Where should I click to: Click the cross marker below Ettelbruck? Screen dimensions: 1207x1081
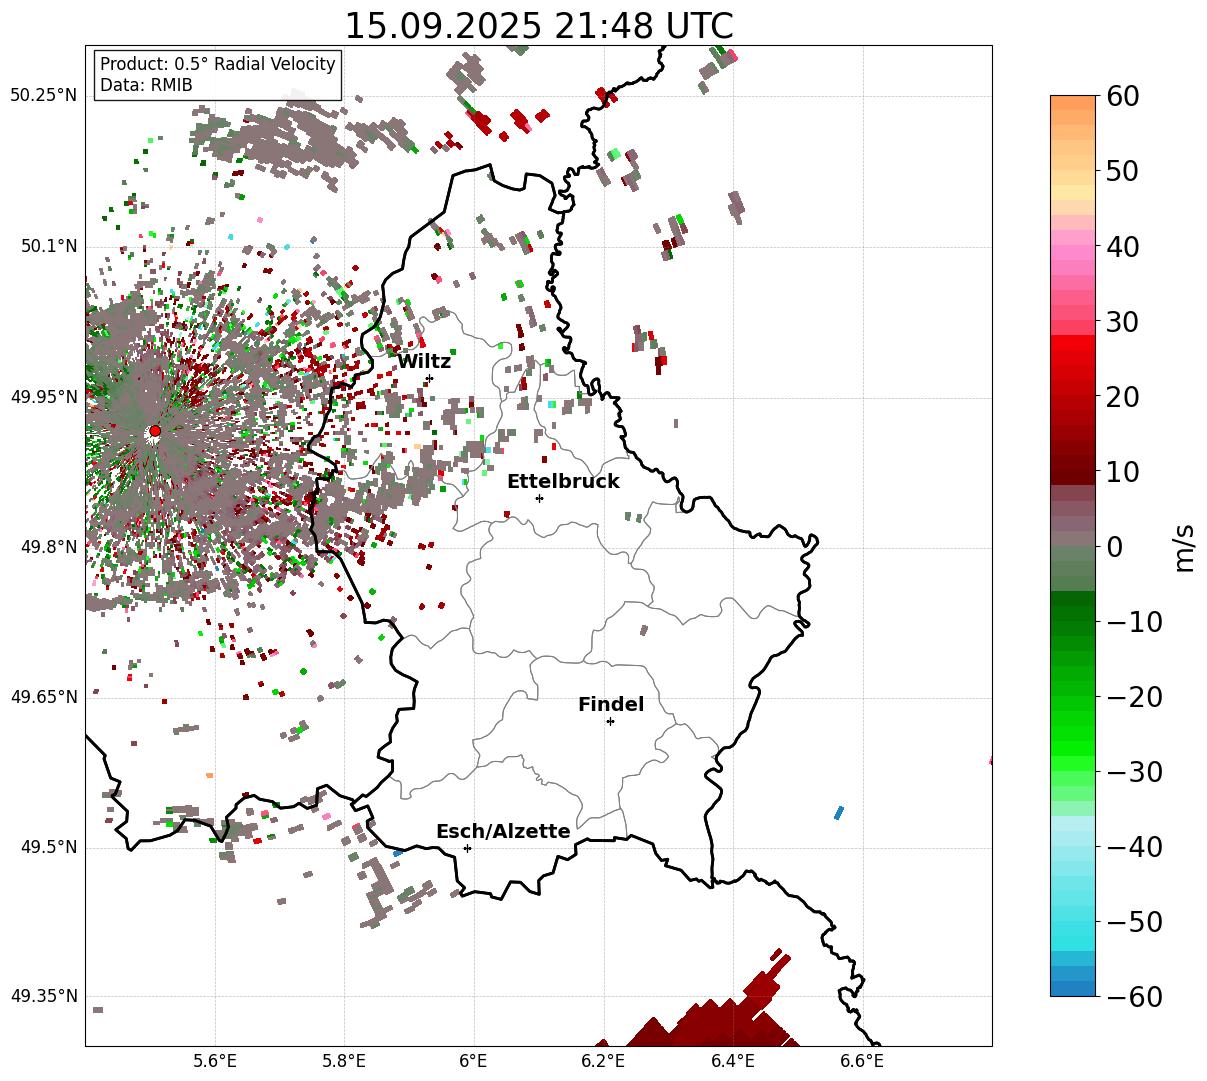pos(540,498)
